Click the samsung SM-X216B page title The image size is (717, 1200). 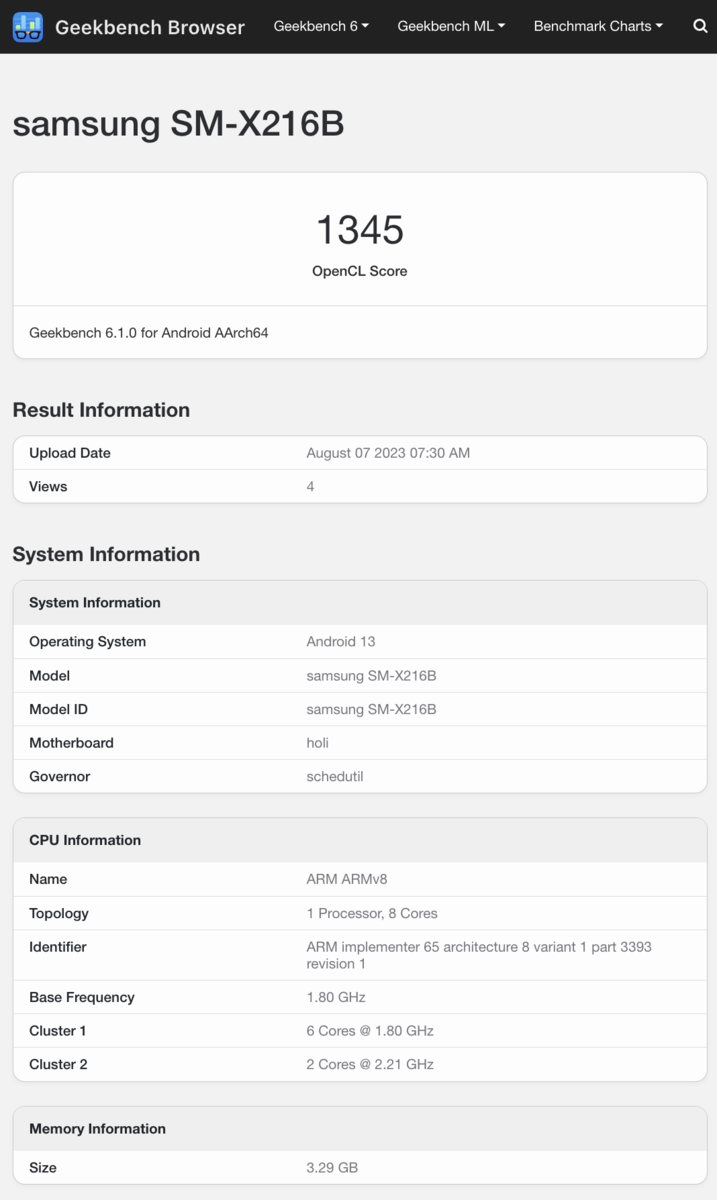pyautogui.click(x=178, y=123)
